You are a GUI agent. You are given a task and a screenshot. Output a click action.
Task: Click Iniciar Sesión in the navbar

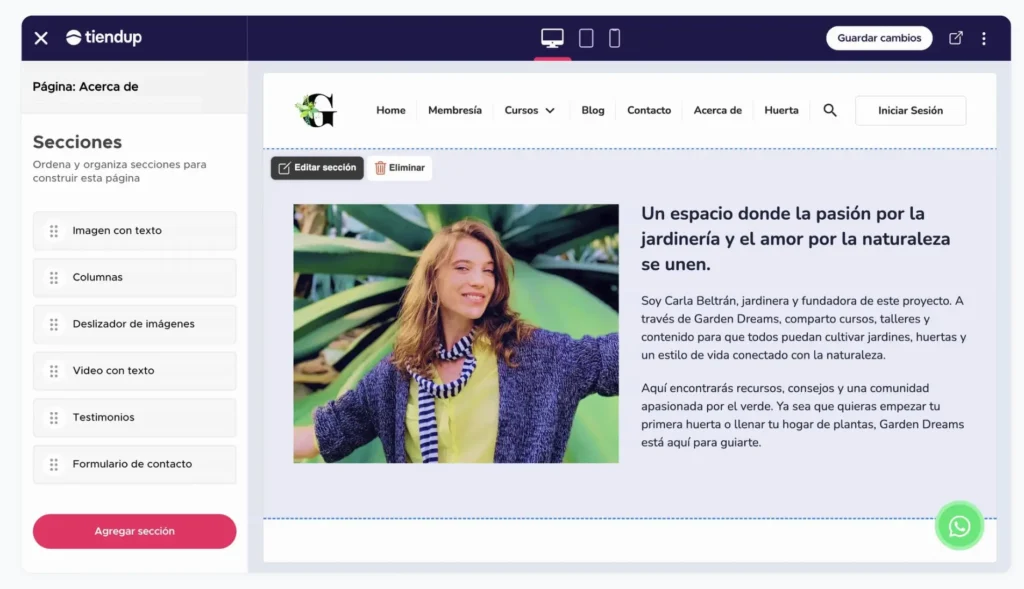910,110
